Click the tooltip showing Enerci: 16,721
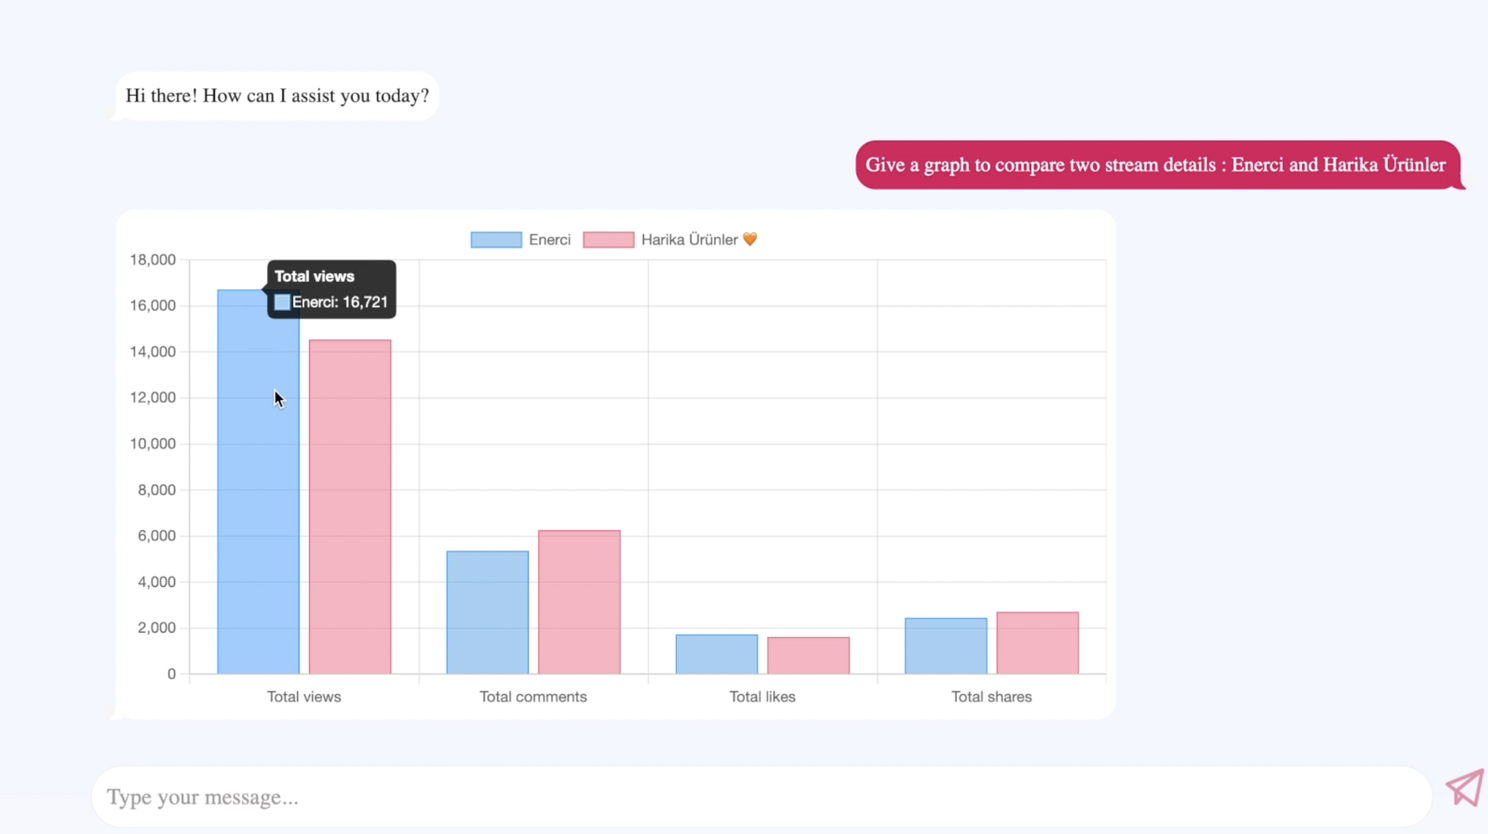Image resolution: width=1488 pixels, height=834 pixels. tap(331, 289)
